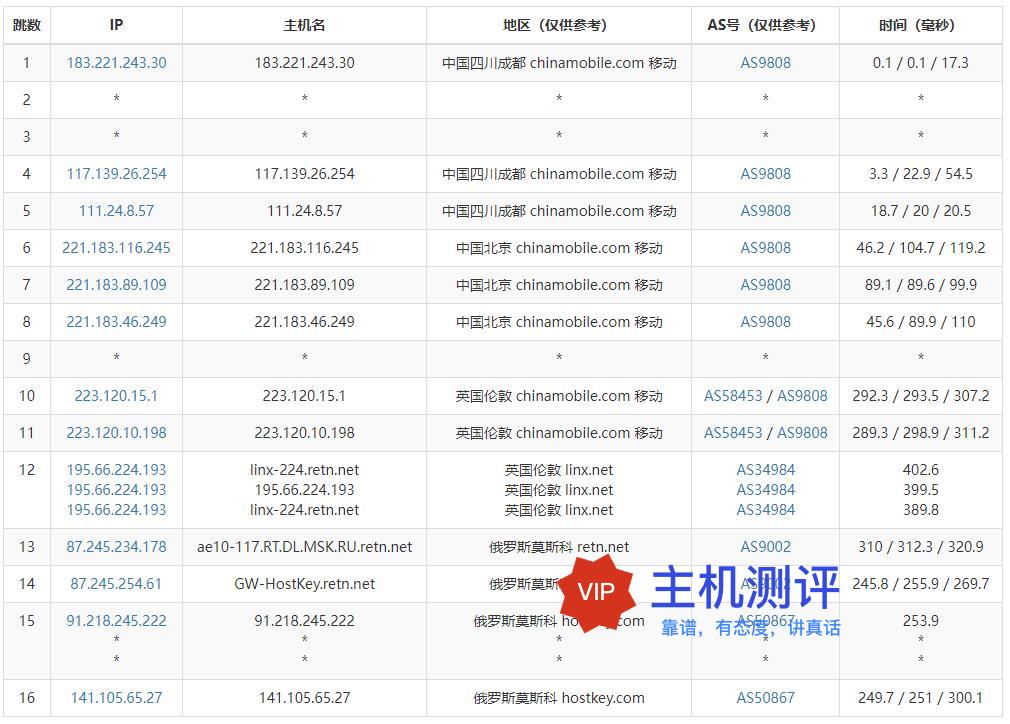Viewport: 1010px width, 724px height.
Task: Click time value 245.8 / 255.9 / 269.7
Action: click(920, 584)
